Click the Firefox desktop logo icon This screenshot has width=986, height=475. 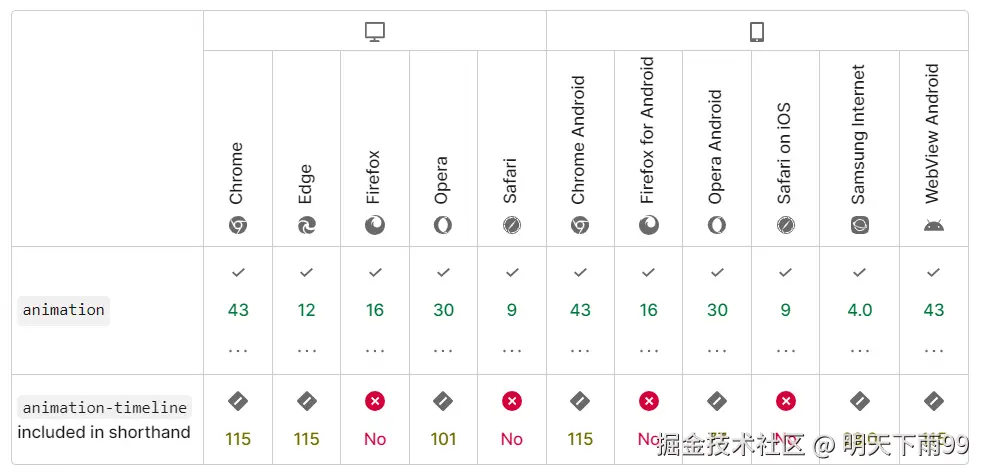coord(375,225)
